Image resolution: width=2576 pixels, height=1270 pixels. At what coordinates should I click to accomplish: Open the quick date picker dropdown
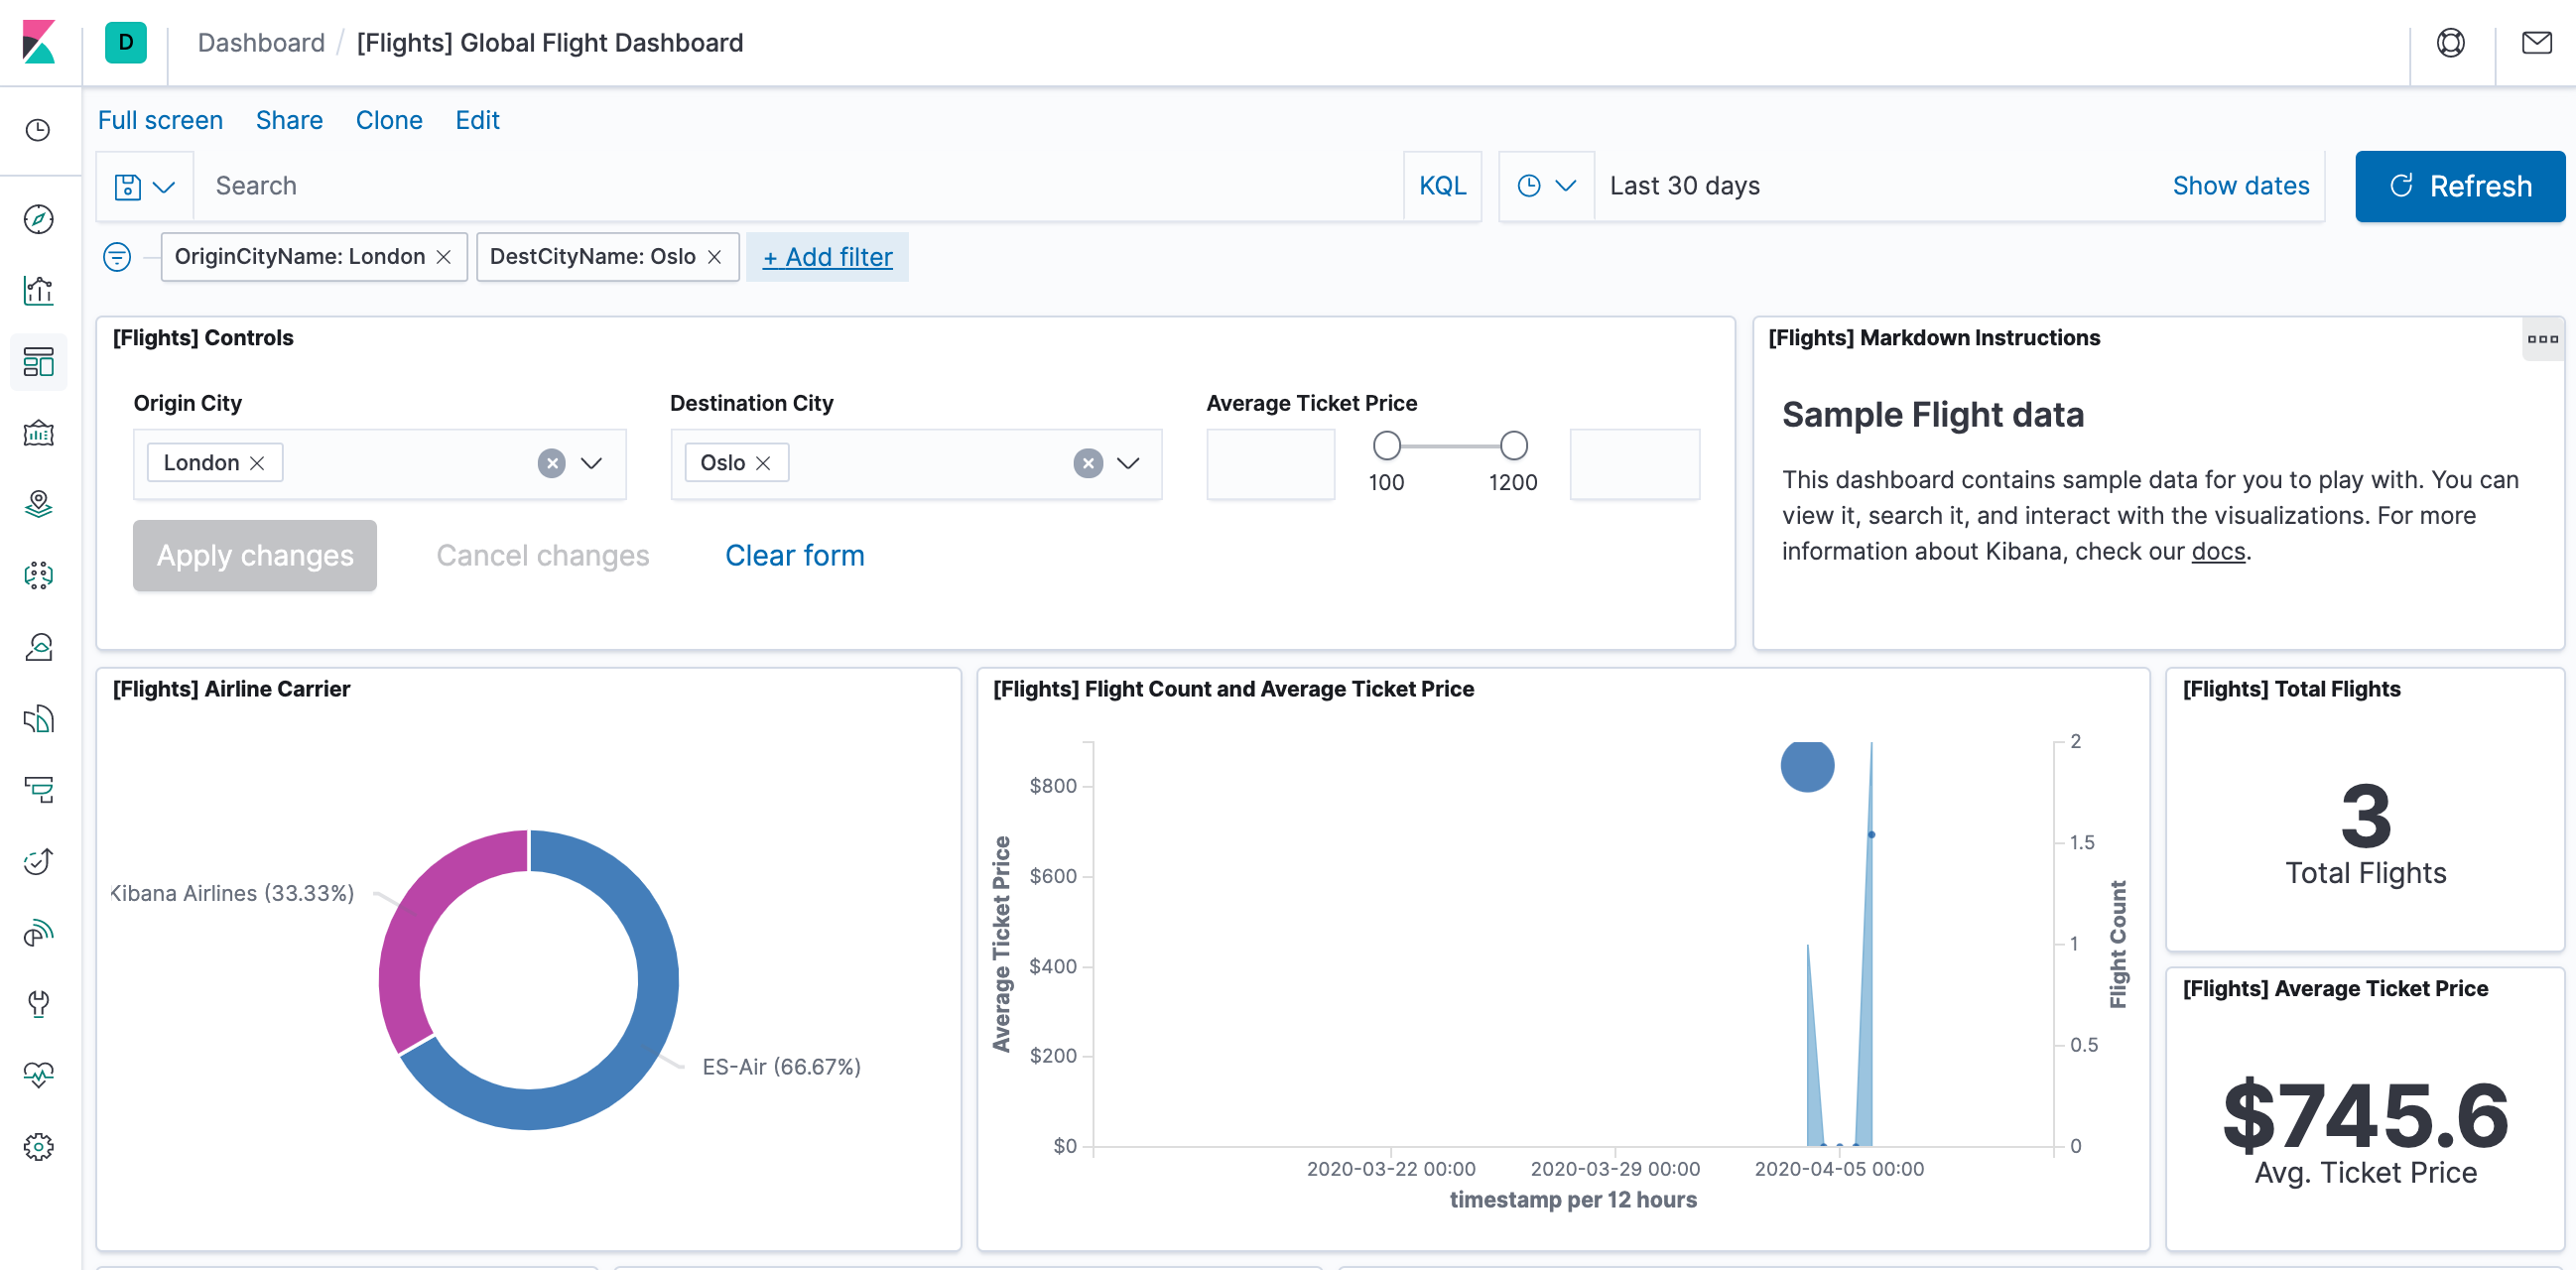[1546, 186]
